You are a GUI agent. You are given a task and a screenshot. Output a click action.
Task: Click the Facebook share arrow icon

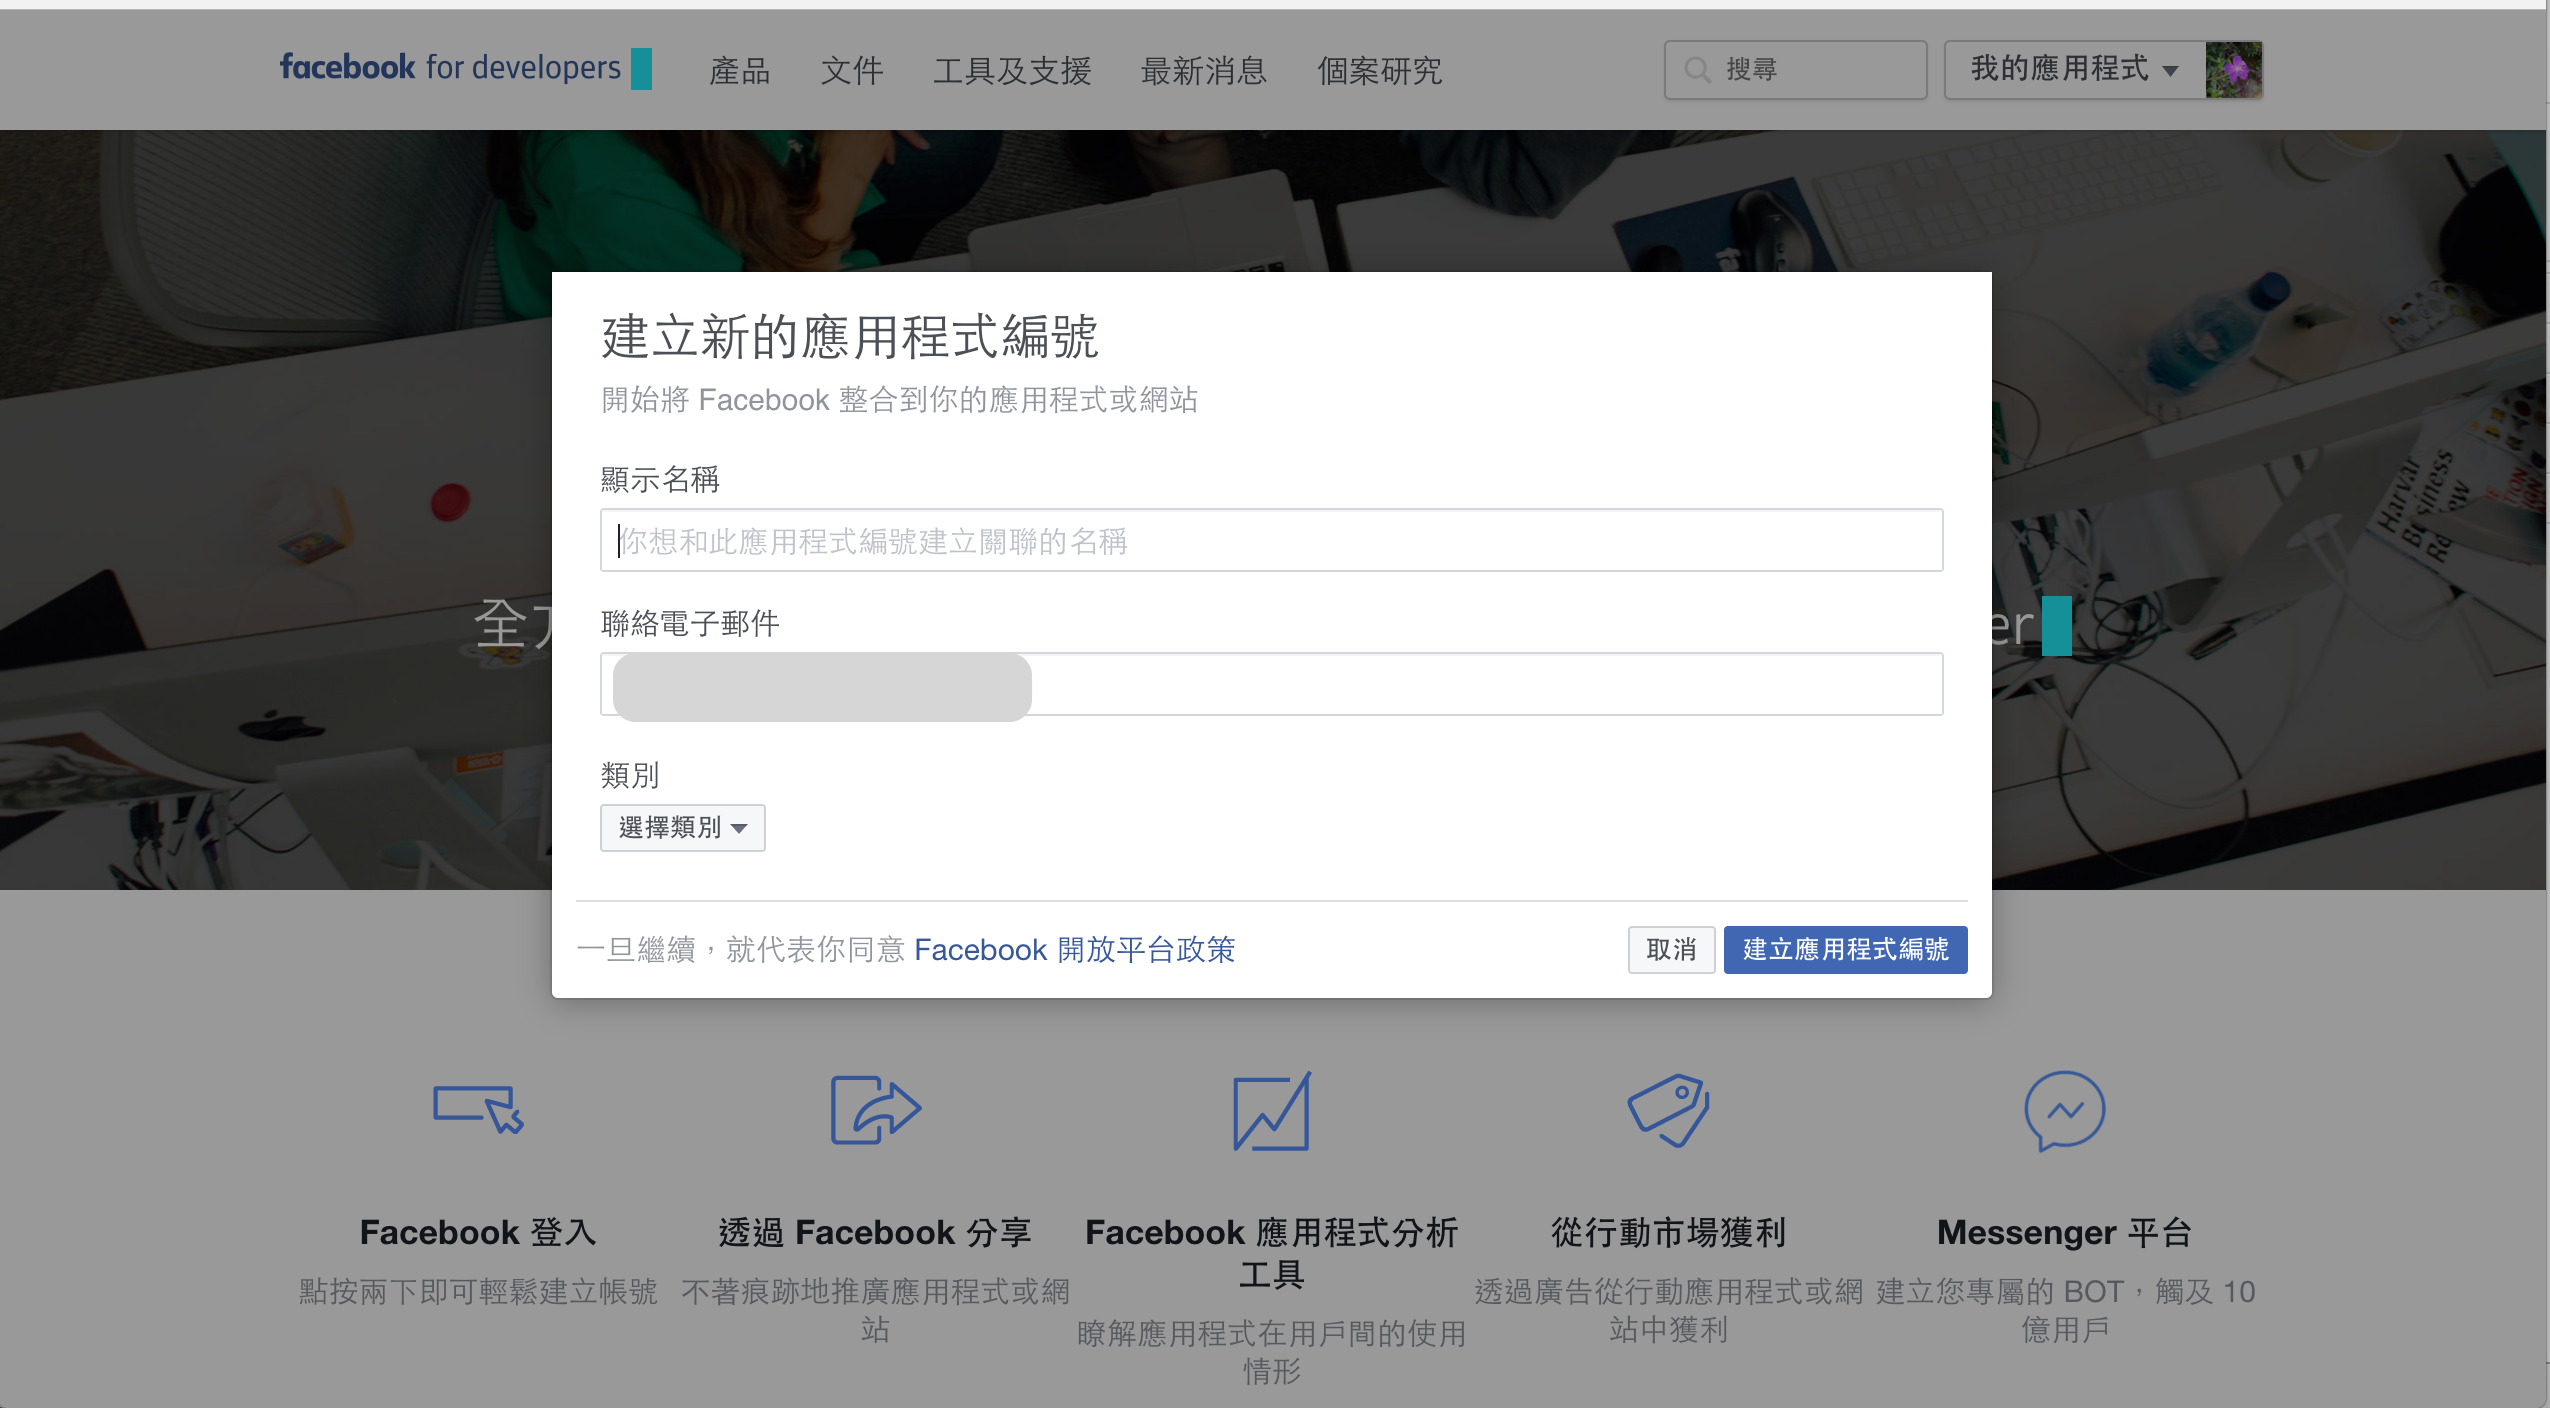point(875,1109)
